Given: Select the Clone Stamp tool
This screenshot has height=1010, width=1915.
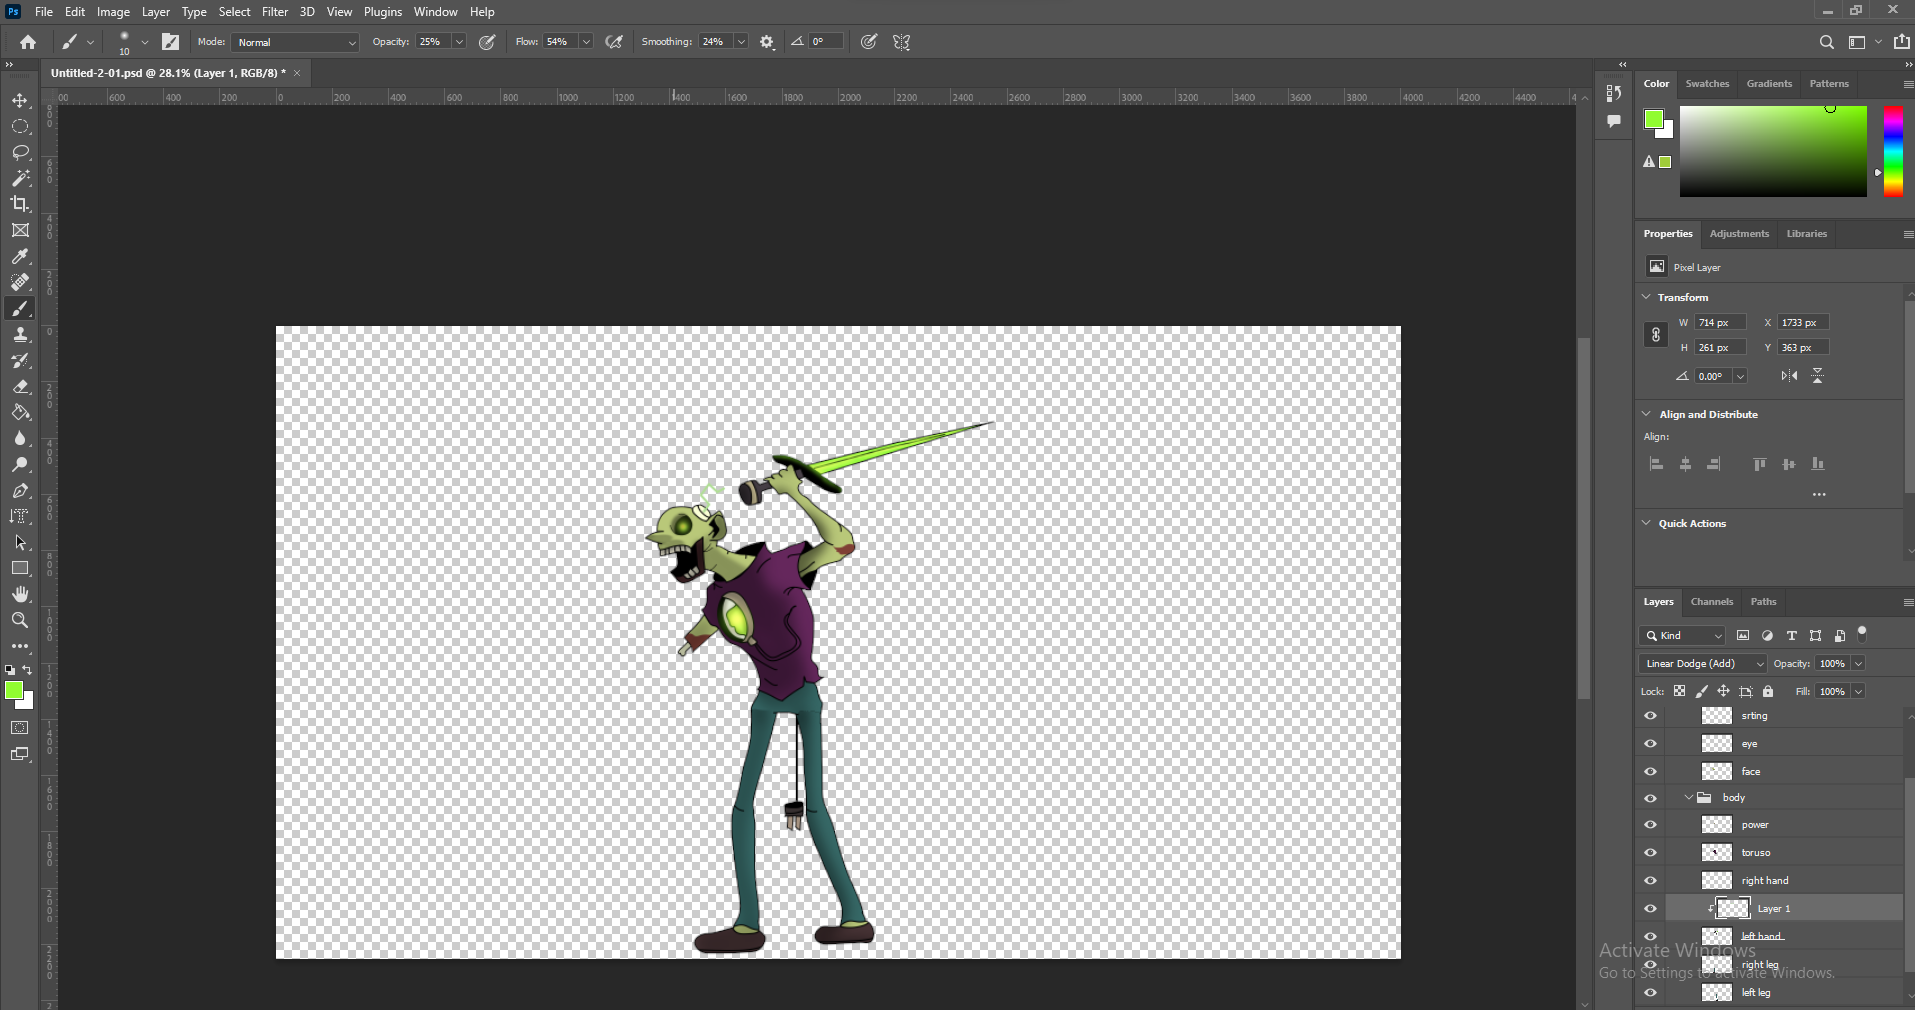Looking at the screenshot, I should (x=20, y=335).
